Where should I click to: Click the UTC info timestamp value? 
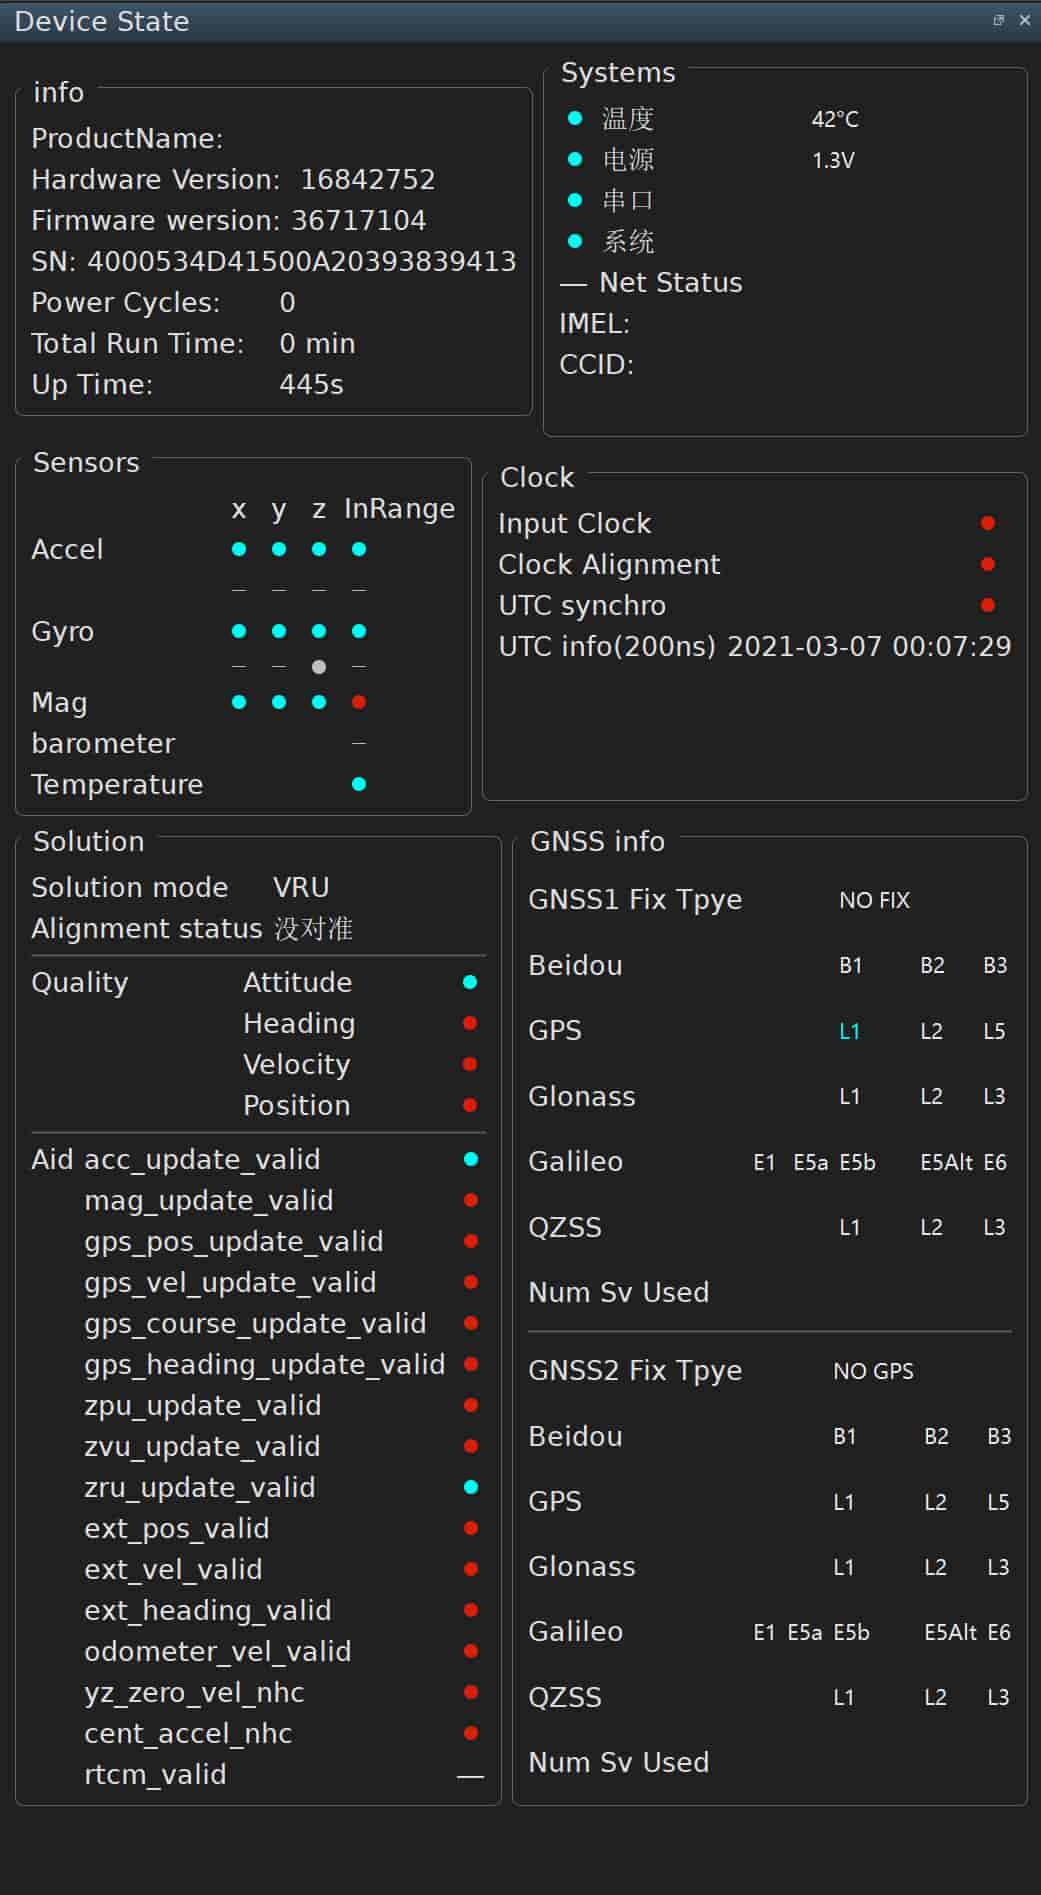pyautogui.click(x=869, y=646)
